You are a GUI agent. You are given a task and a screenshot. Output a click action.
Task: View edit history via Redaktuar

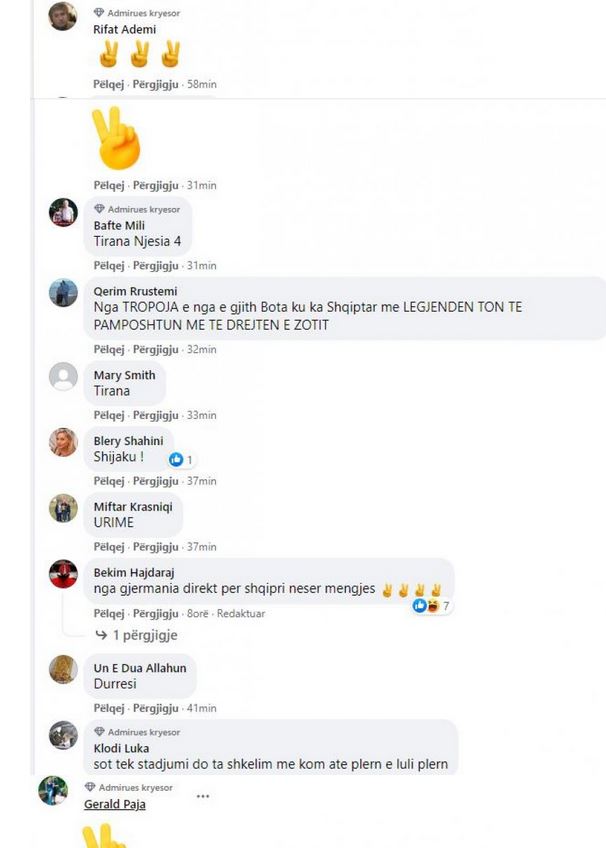point(241,613)
